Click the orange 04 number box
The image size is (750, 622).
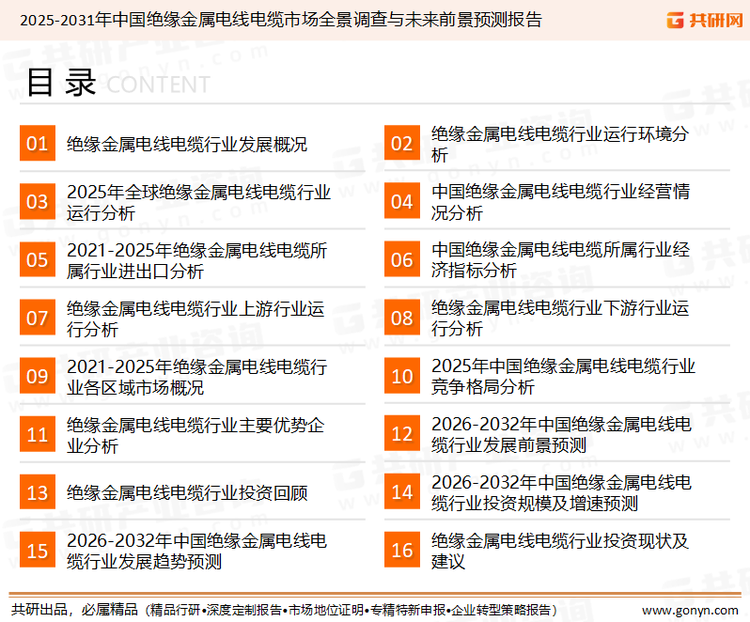tap(402, 201)
